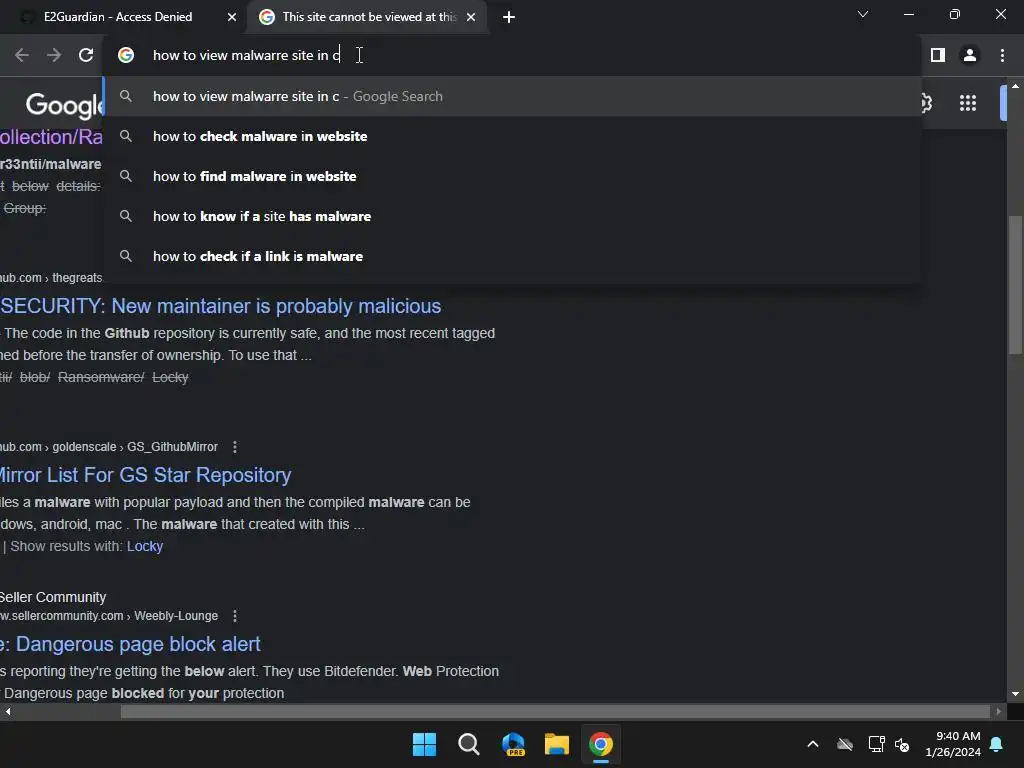Select 'This site cannot be viewed' tab

[x=368, y=17]
